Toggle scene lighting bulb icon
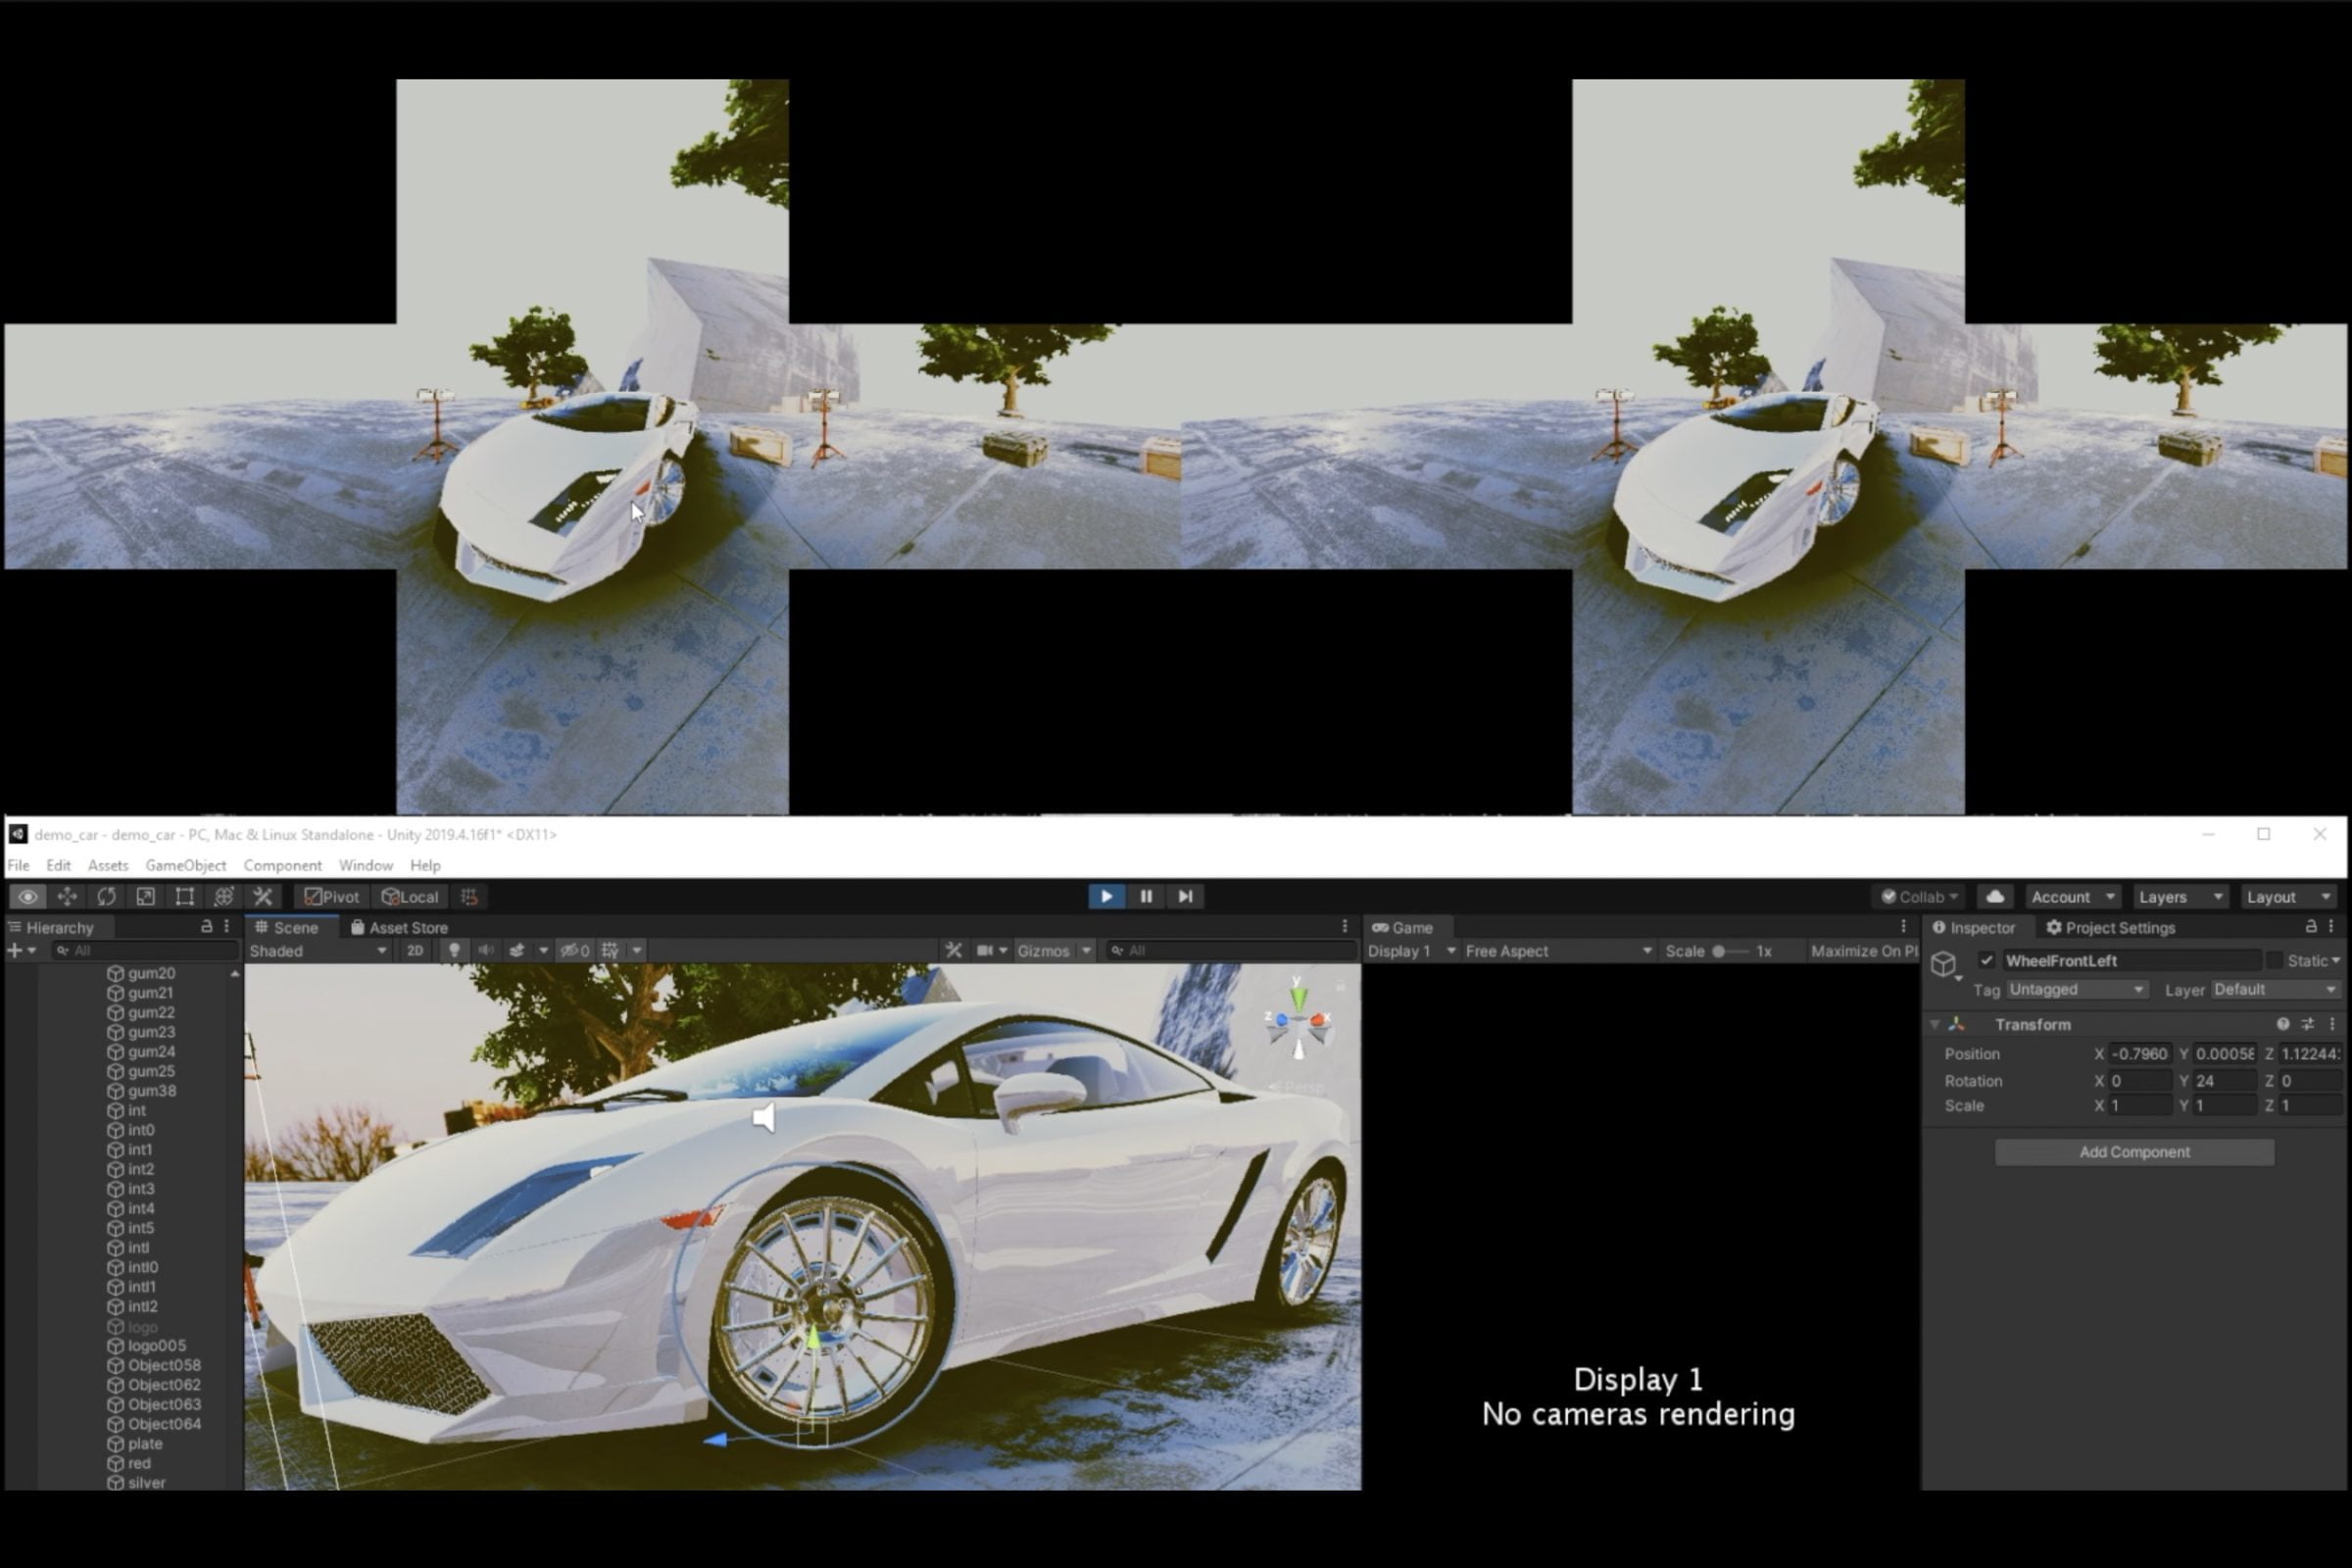The image size is (2352, 1568). click(x=454, y=951)
